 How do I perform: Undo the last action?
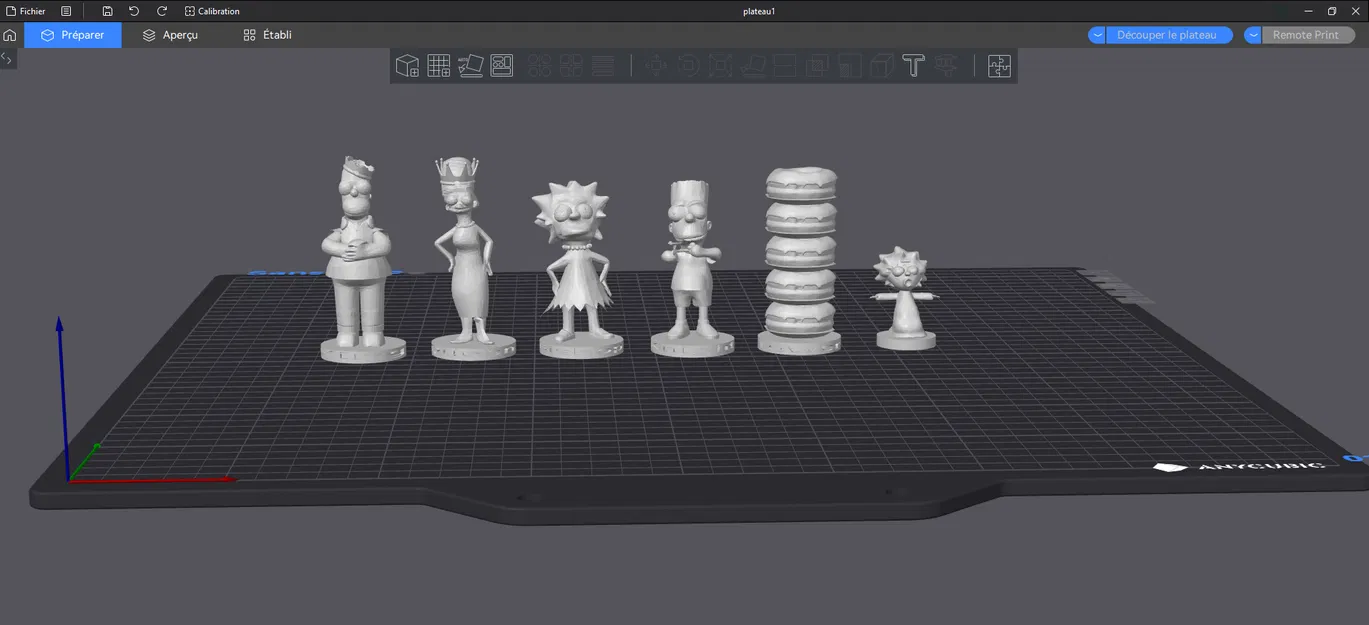point(133,11)
